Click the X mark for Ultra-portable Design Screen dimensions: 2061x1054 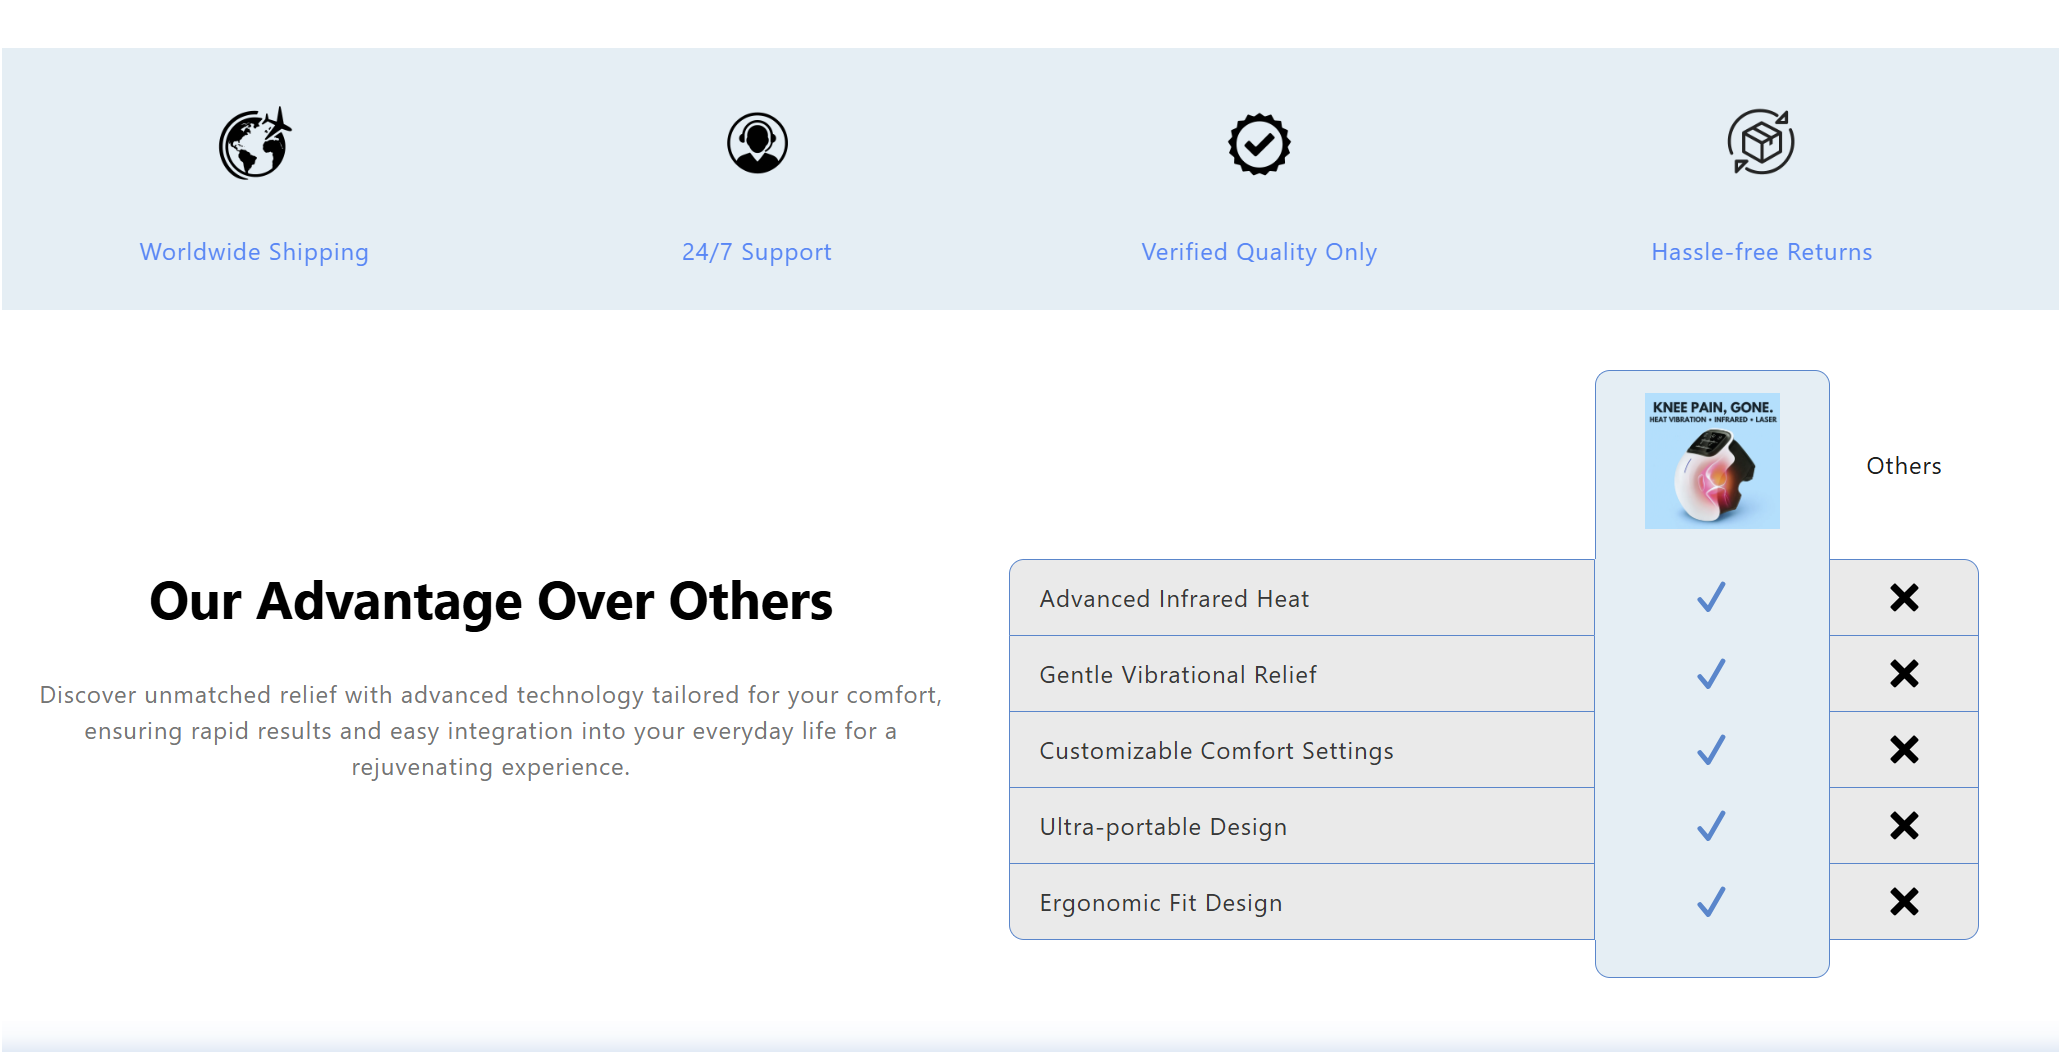(x=1904, y=826)
